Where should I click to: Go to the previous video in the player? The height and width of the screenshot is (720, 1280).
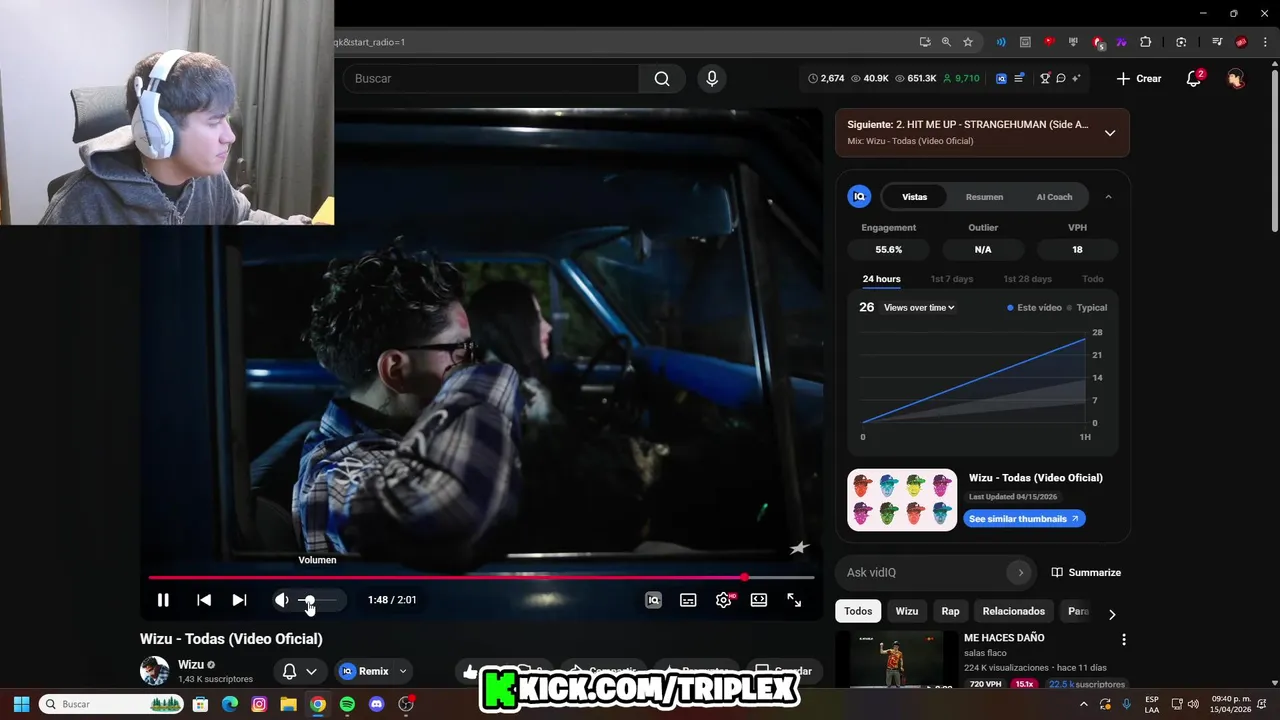[204, 600]
